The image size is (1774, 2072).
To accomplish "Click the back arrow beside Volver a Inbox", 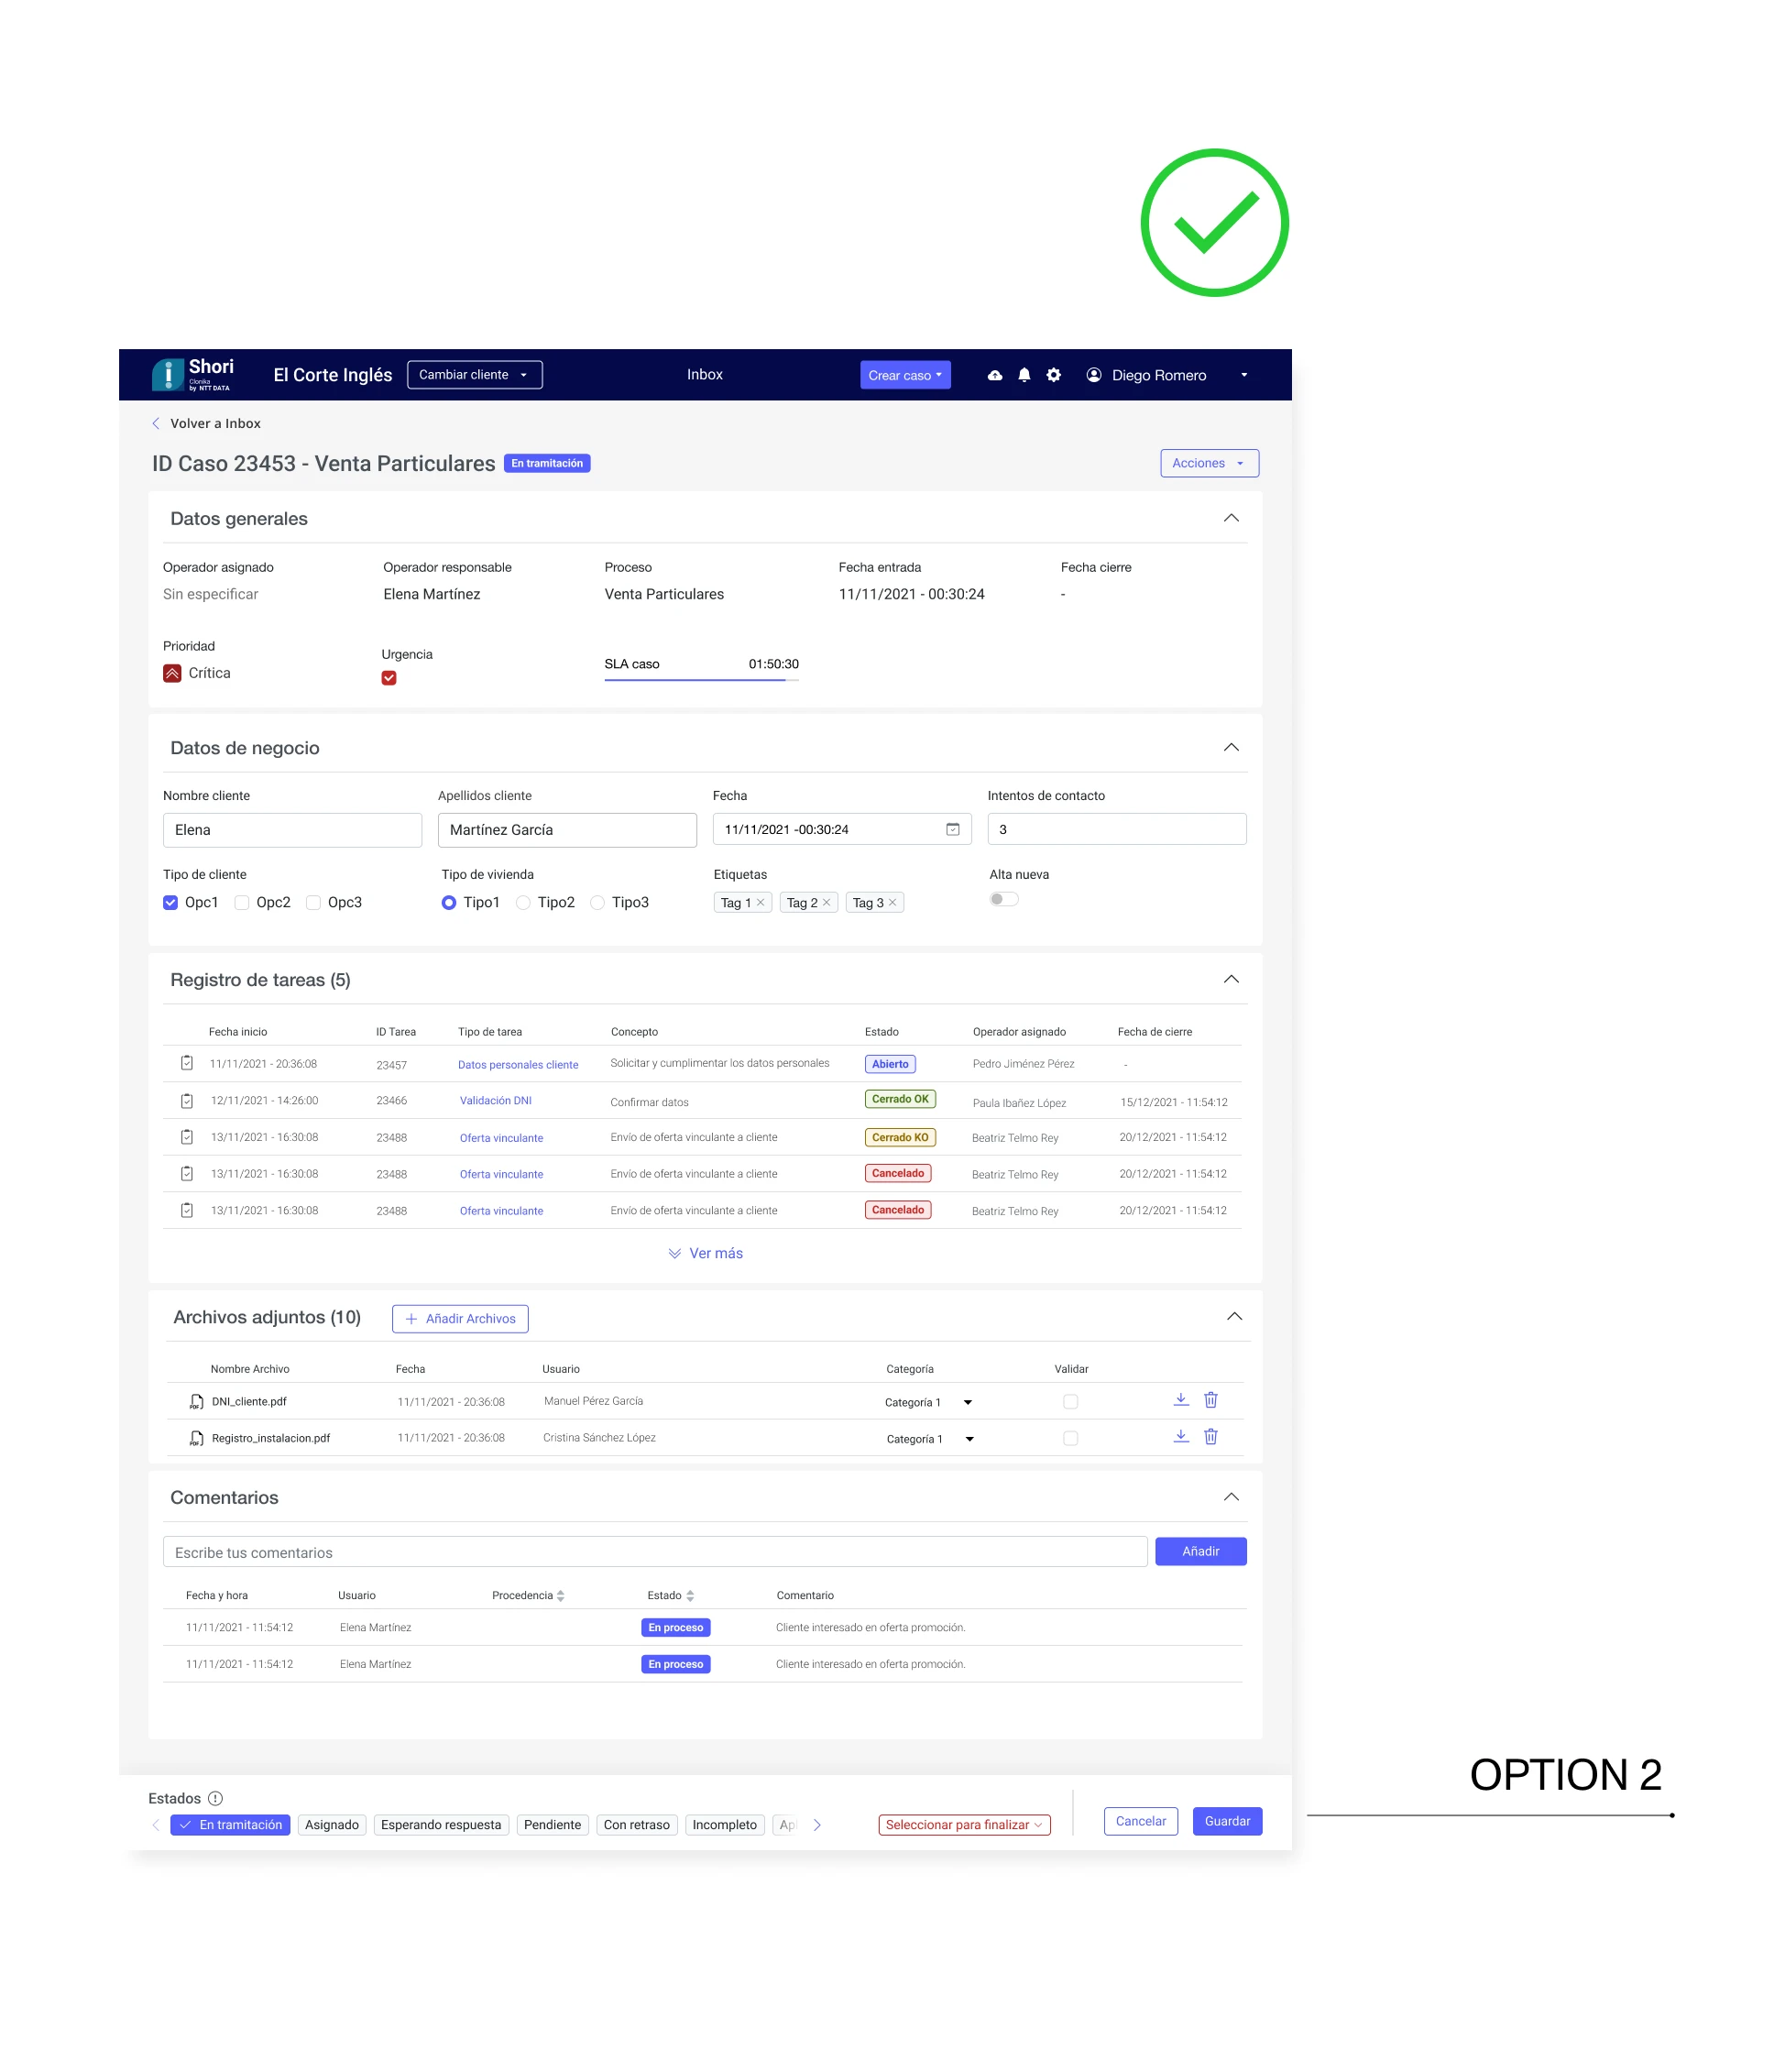I will pos(156,423).
